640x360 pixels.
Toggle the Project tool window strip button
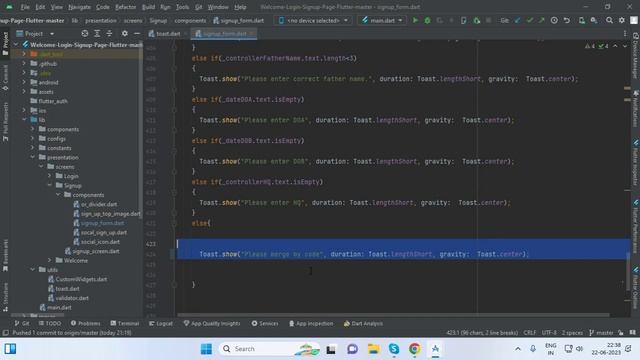pos(5,44)
